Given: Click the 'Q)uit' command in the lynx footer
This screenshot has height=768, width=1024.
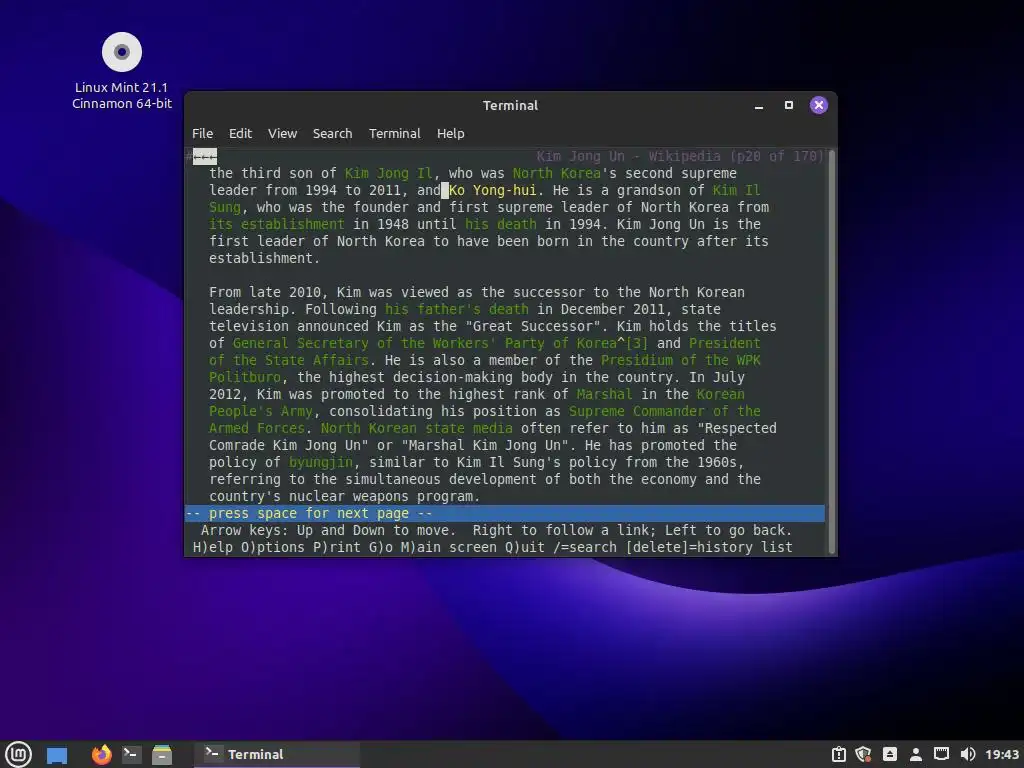Looking at the screenshot, I should tap(524, 547).
